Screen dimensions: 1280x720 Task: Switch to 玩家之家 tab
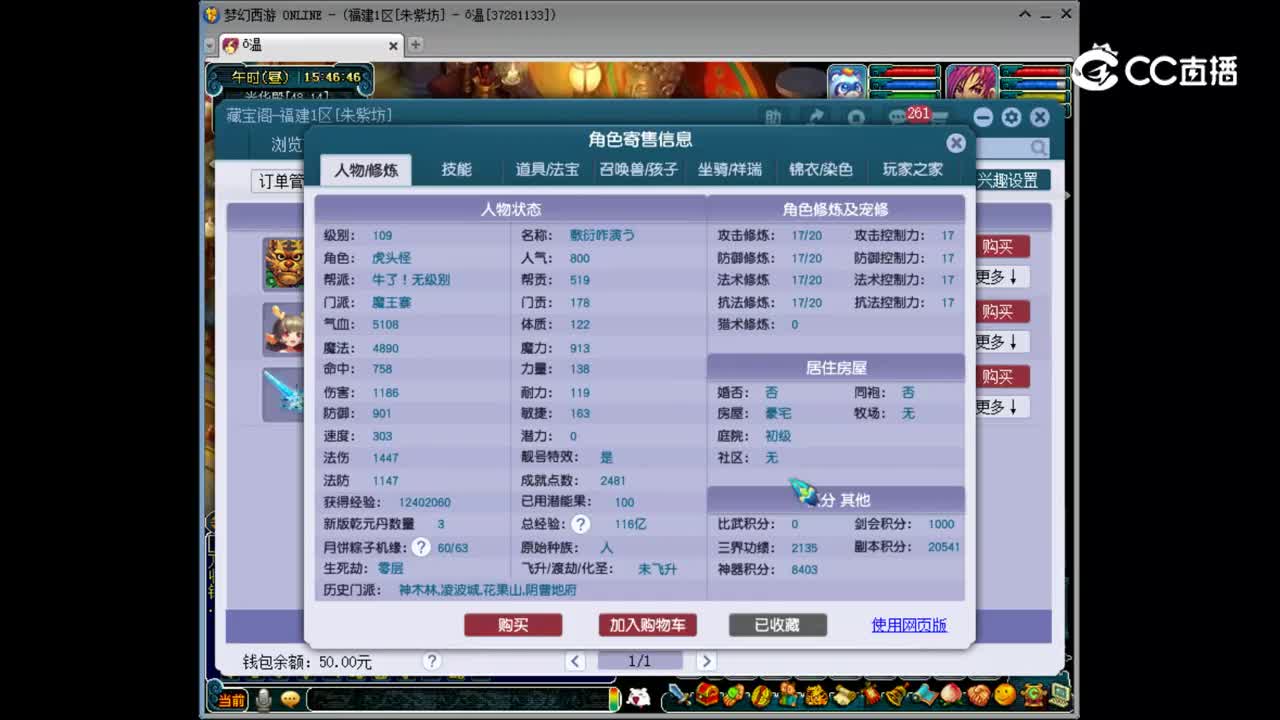pos(912,170)
